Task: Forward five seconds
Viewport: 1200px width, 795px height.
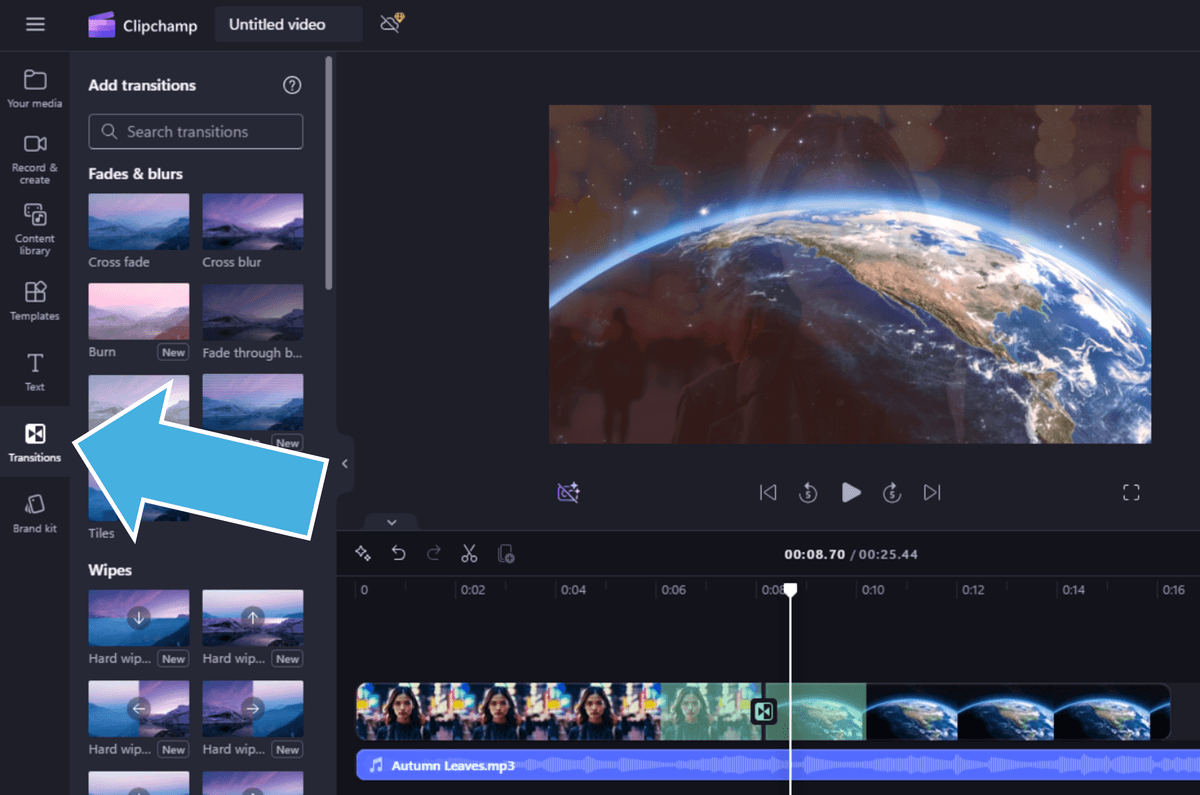Action: (x=892, y=492)
